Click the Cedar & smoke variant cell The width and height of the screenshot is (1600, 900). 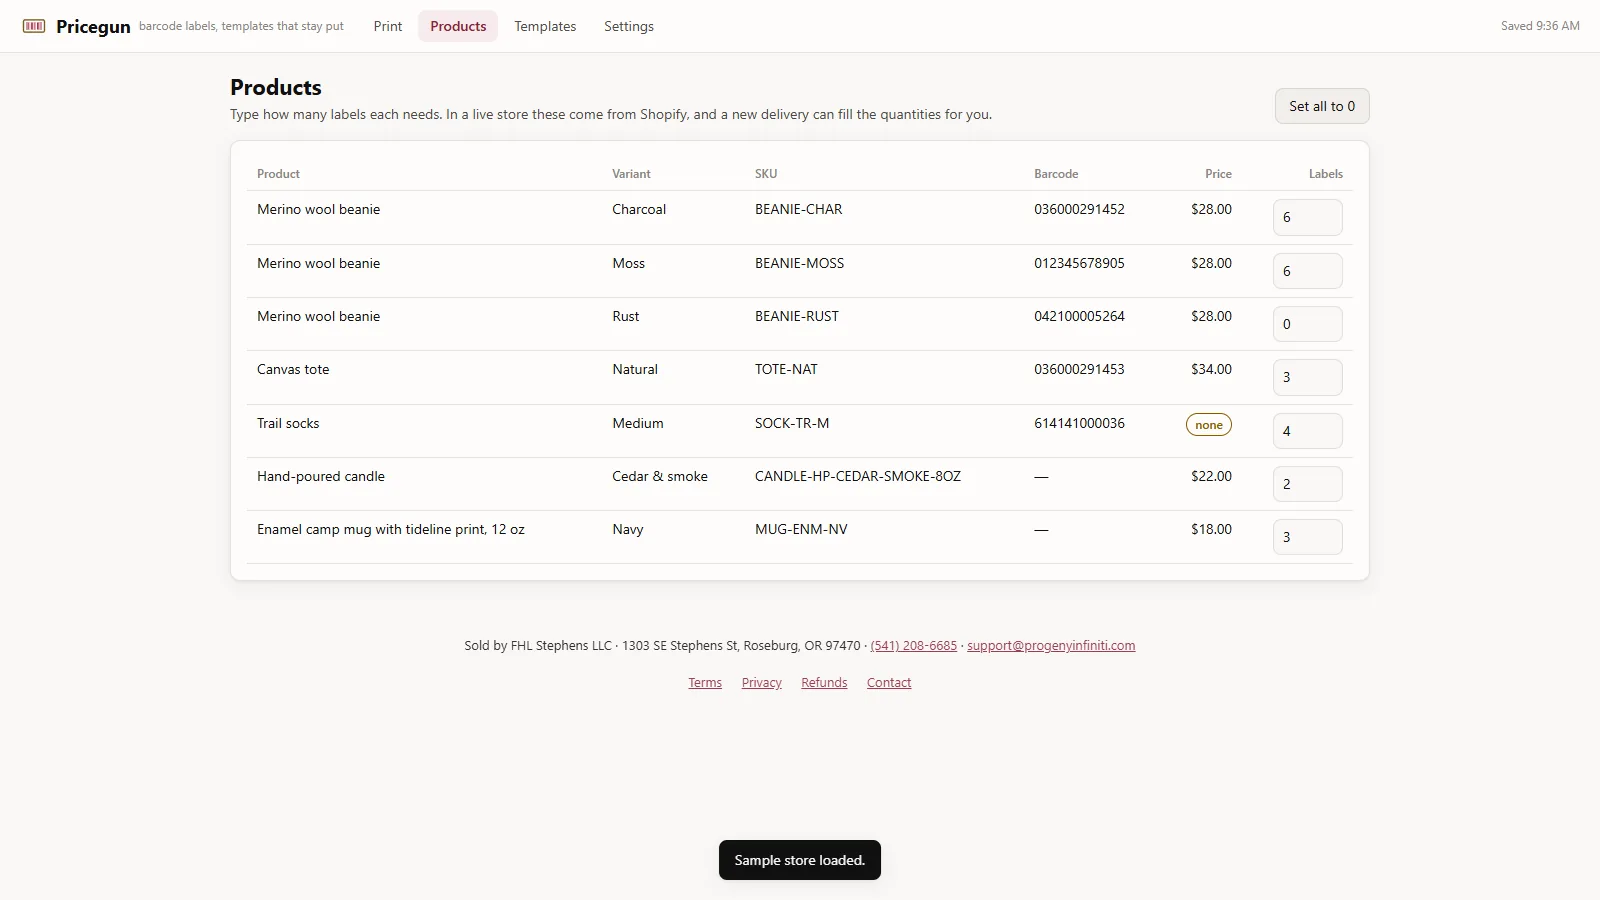660,477
